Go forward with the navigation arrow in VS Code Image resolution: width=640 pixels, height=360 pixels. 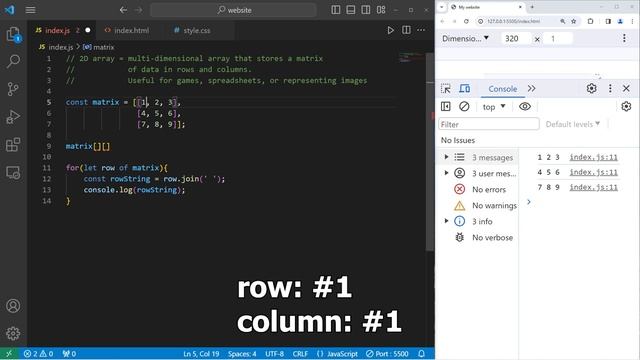pyautogui.click(x=139, y=10)
